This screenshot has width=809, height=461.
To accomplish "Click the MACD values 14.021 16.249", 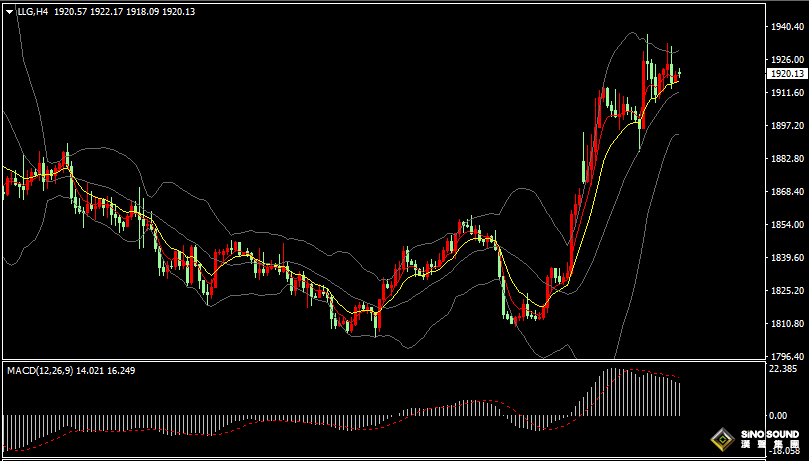I will [106, 370].
